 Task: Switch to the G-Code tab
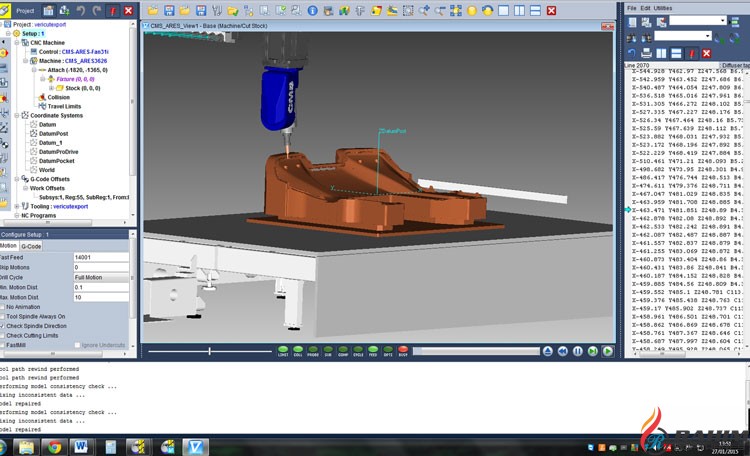(32, 245)
